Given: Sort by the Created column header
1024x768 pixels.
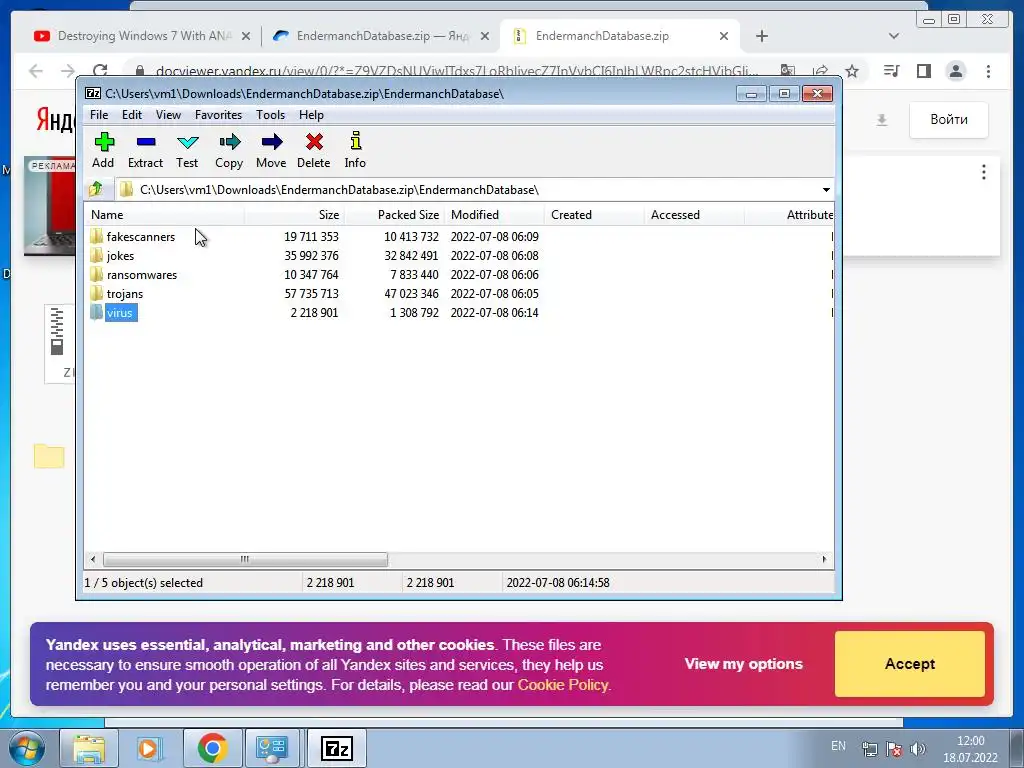Looking at the screenshot, I should click(x=594, y=215).
